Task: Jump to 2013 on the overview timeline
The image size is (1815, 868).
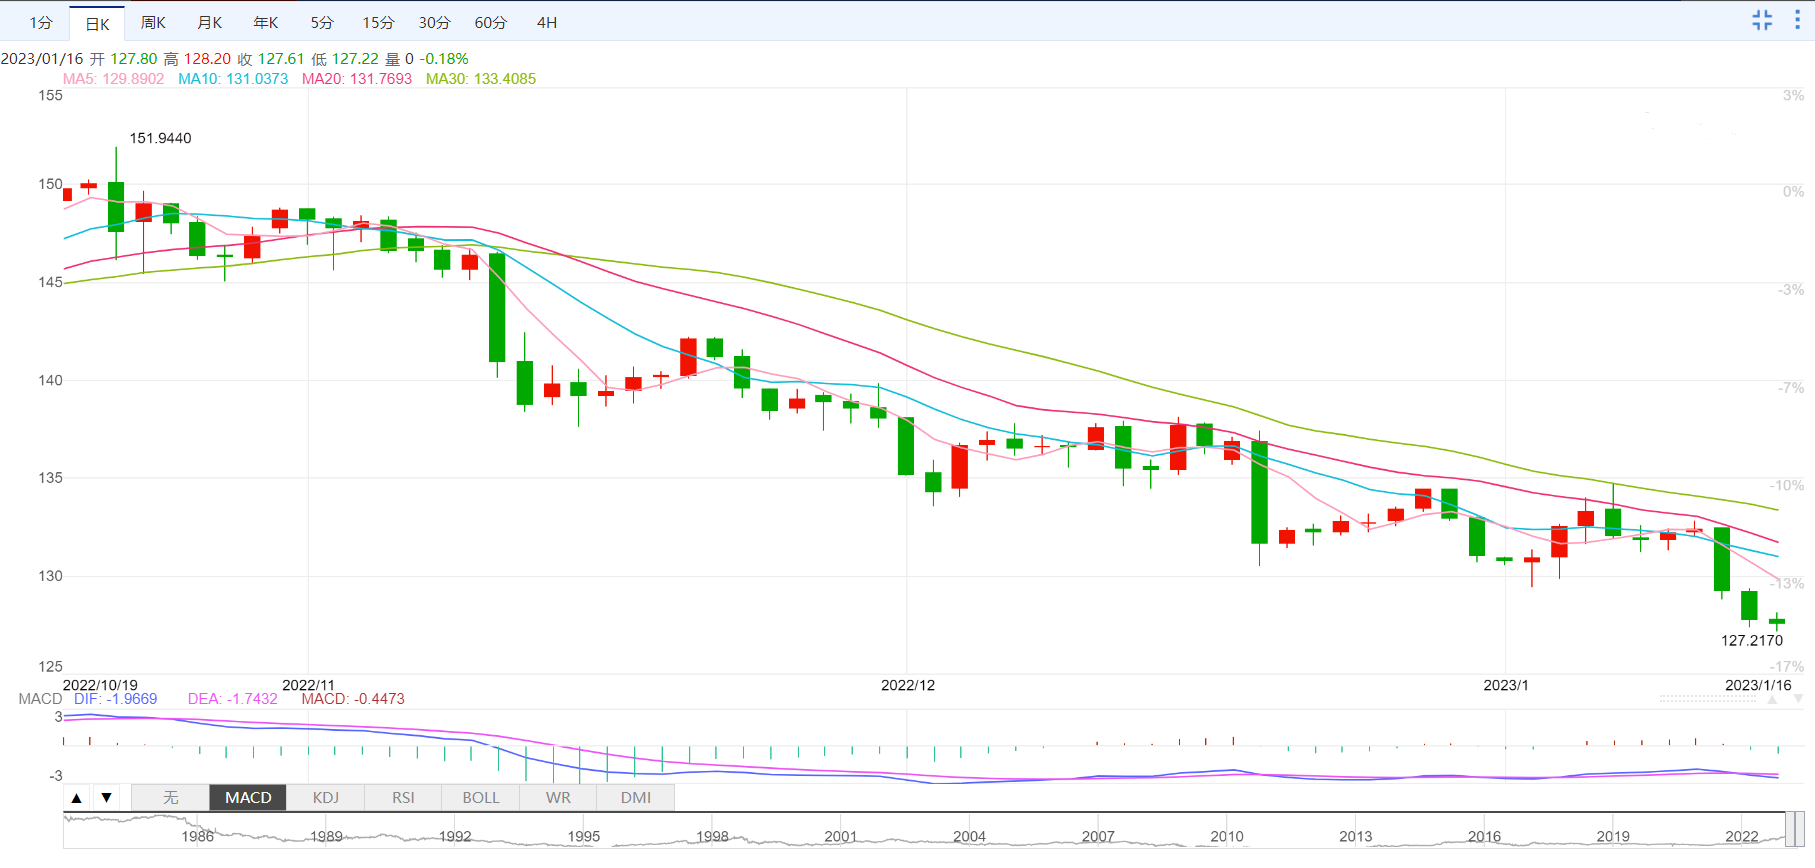Action: (x=1355, y=836)
